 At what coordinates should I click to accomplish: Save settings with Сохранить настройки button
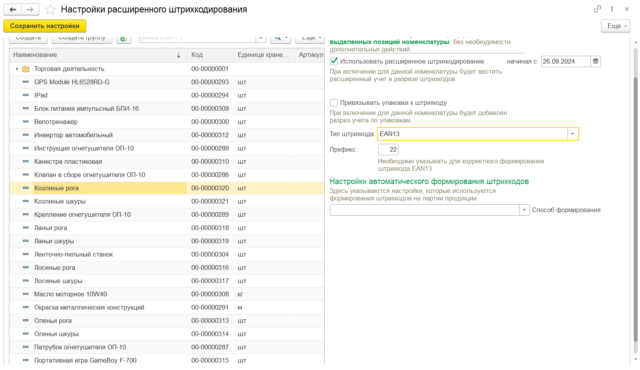click(x=45, y=26)
